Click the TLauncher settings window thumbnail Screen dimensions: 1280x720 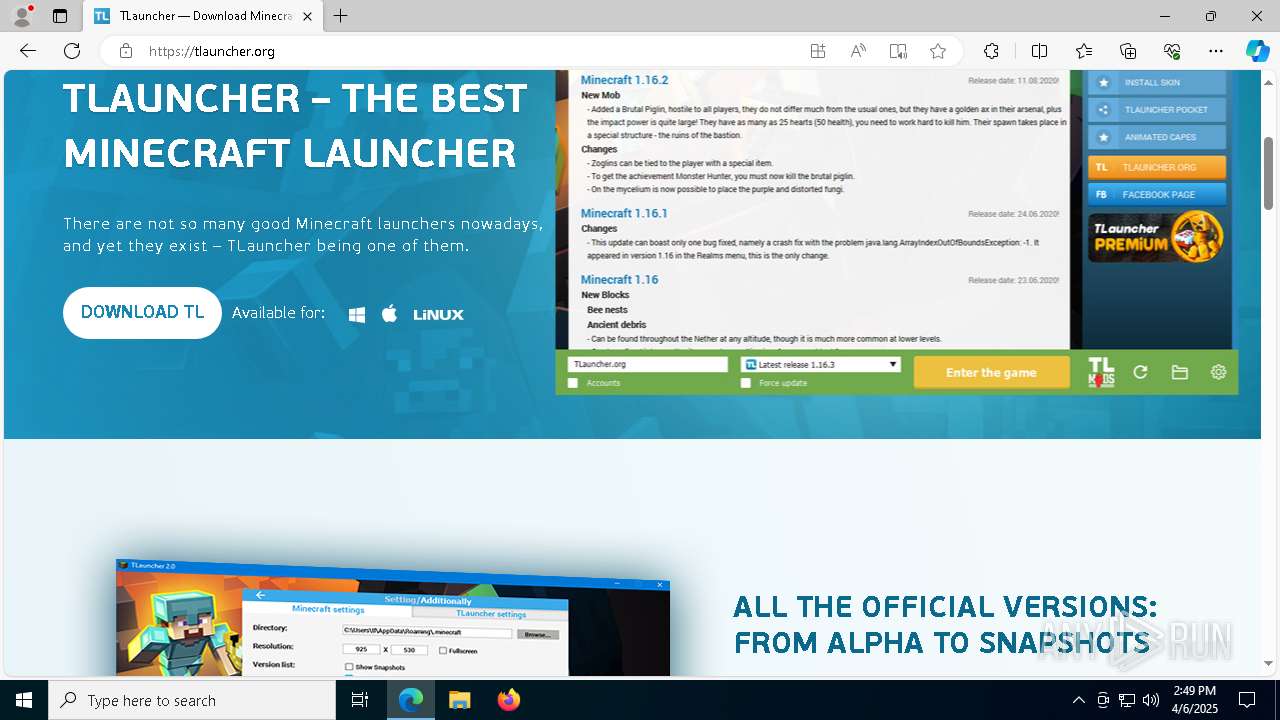pyautogui.click(x=393, y=617)
